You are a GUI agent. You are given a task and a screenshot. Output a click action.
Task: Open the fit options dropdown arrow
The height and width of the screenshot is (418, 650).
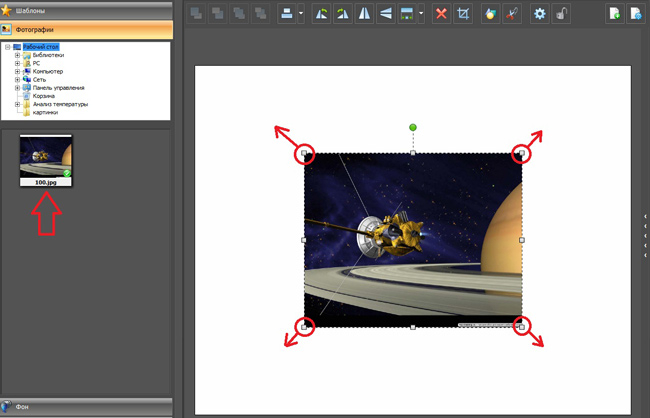(x=421, y=14)
